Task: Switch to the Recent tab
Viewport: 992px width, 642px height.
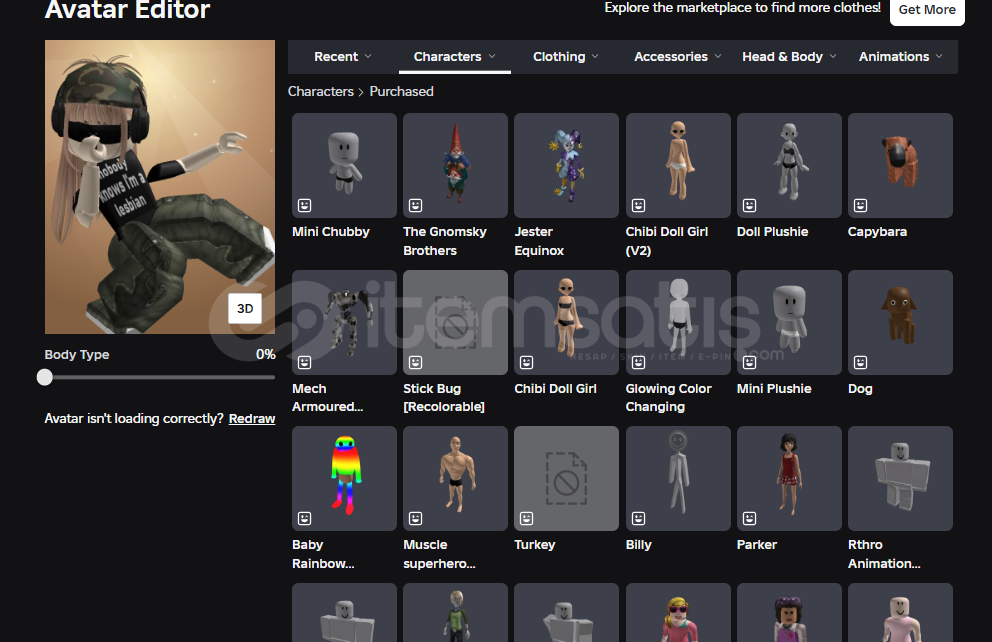Action: [x=343, y=57]
